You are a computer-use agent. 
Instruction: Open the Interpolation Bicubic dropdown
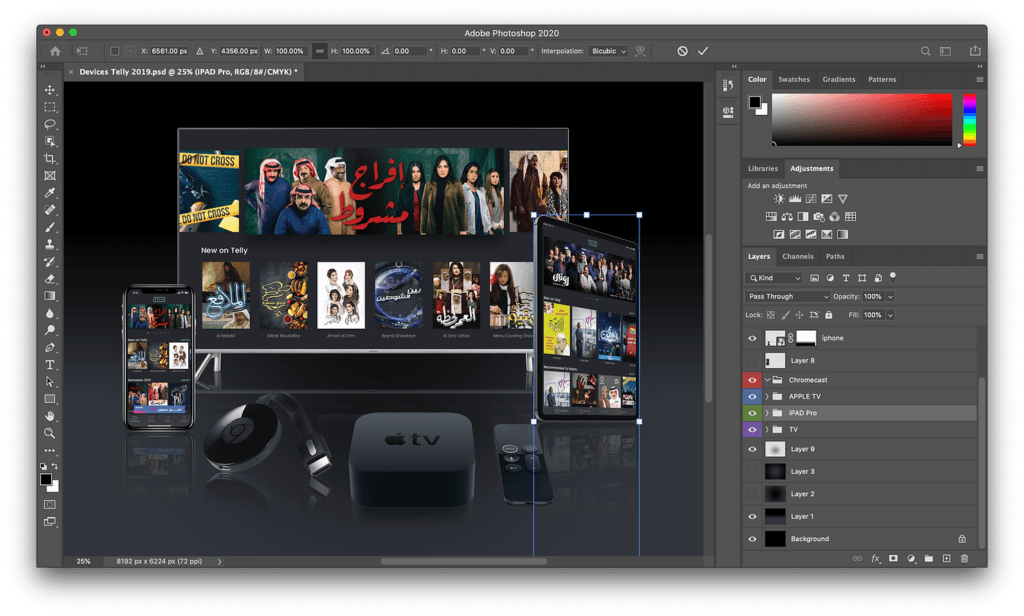pyautogui.click(x=609, y=51)
